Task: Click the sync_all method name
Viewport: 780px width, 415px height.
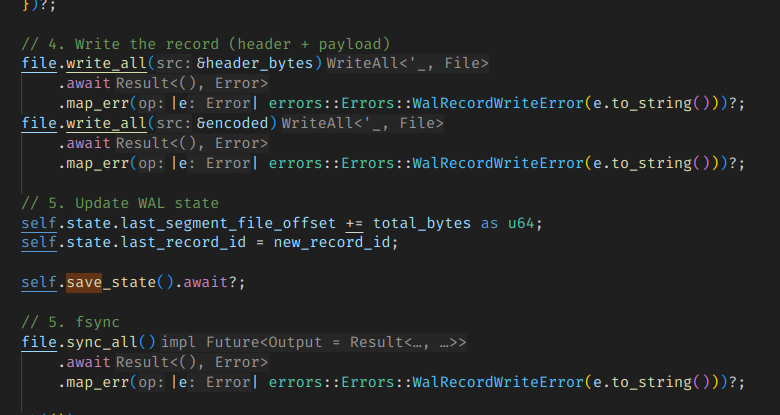Action: (x=102, y=342)
